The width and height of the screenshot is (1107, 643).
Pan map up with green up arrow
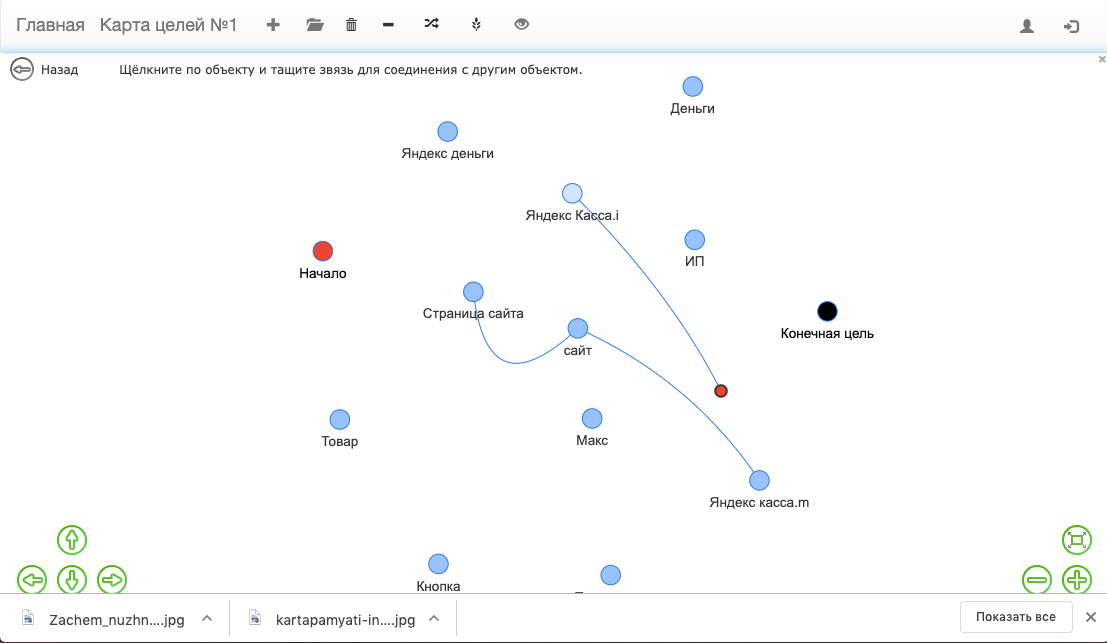click(72, 540)
